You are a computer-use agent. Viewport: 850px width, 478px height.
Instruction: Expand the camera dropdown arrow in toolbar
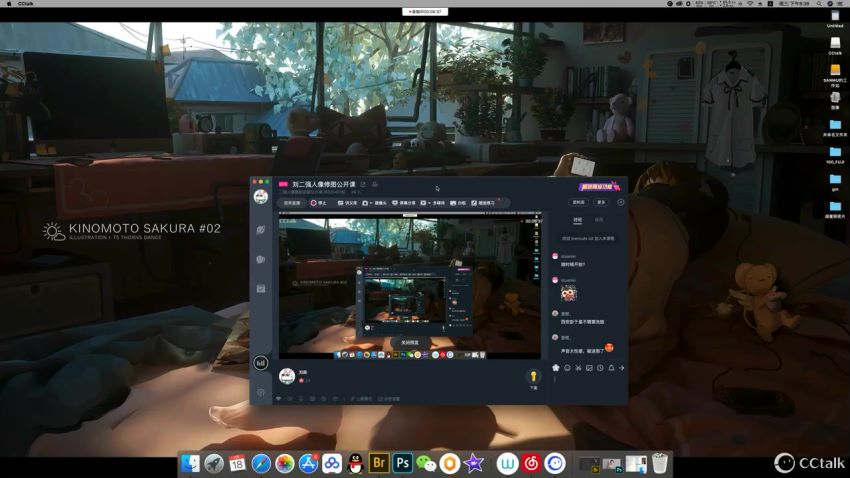(x=371, y=203)
